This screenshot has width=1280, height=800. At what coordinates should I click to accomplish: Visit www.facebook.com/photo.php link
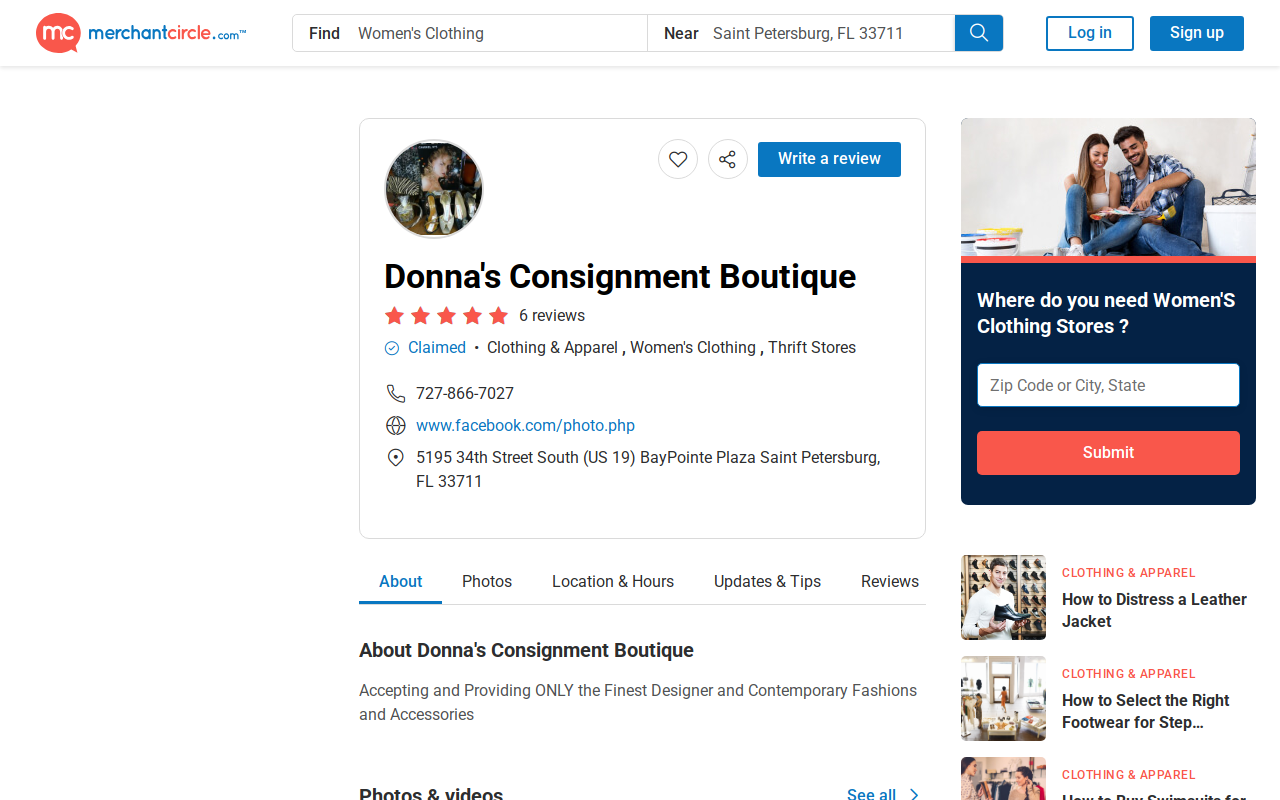pyautogui.click(x=525, y=425)
